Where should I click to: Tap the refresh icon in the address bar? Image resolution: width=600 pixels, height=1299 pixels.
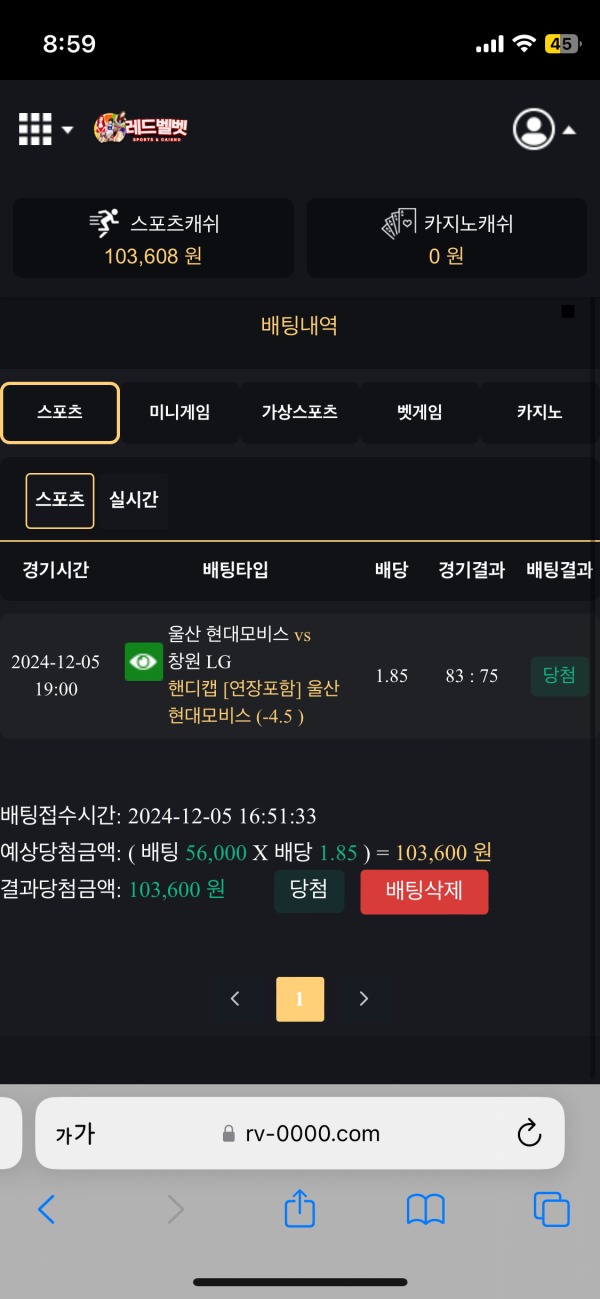[x=529, y=1133]
